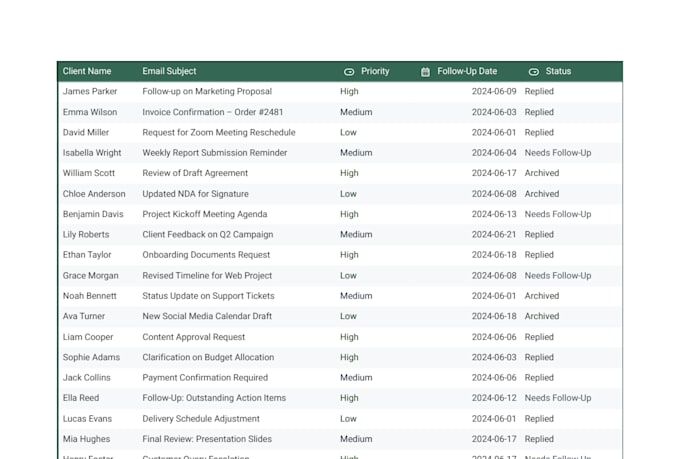
Task: Open Medium priority dropdown for Mia Hughes
Action: pyautogui.click(x=356, y=439)
